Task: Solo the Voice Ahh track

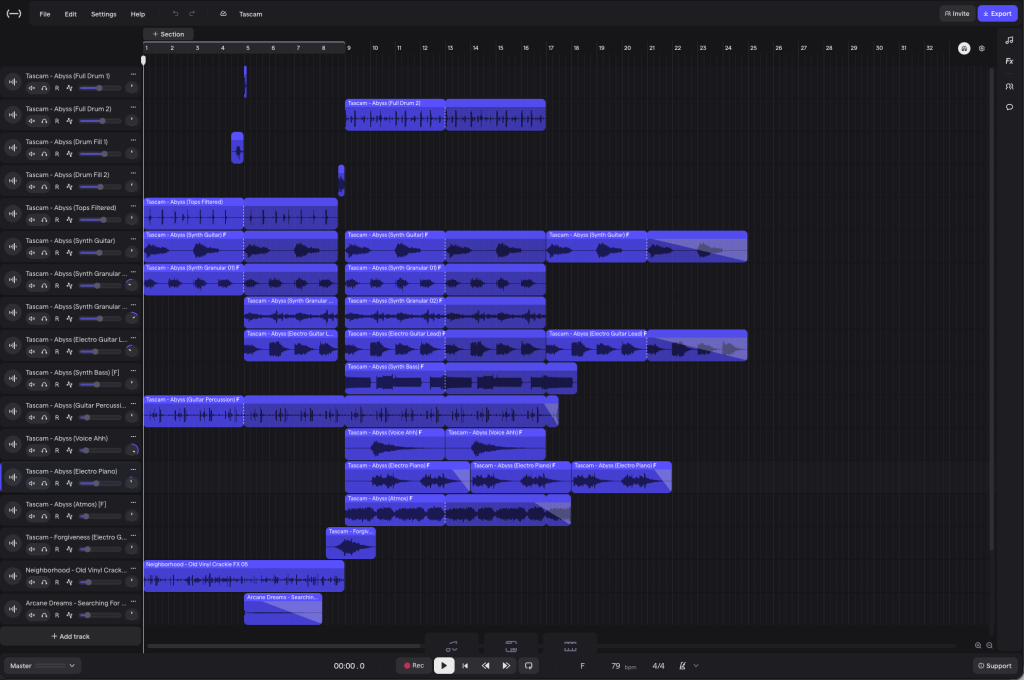Action: coord(44,451)
